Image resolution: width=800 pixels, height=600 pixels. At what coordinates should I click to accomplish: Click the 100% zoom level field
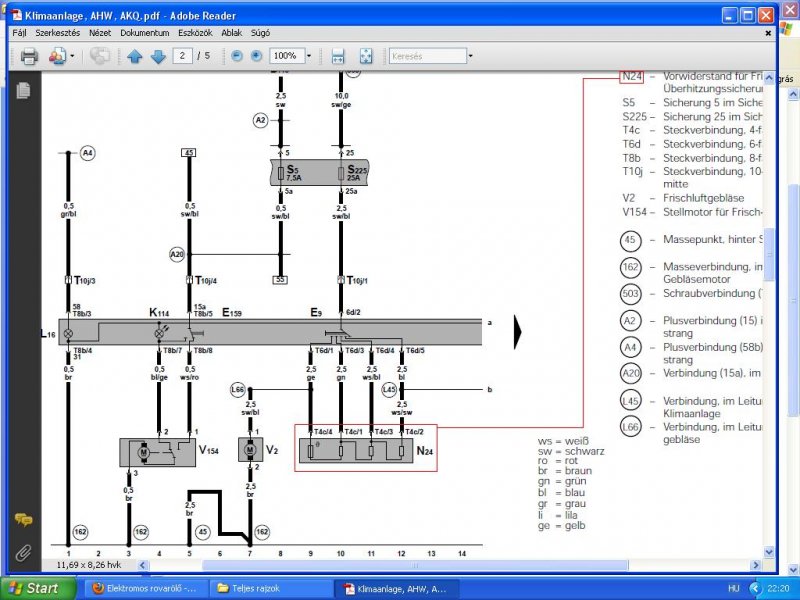click(x=287, y=56)
